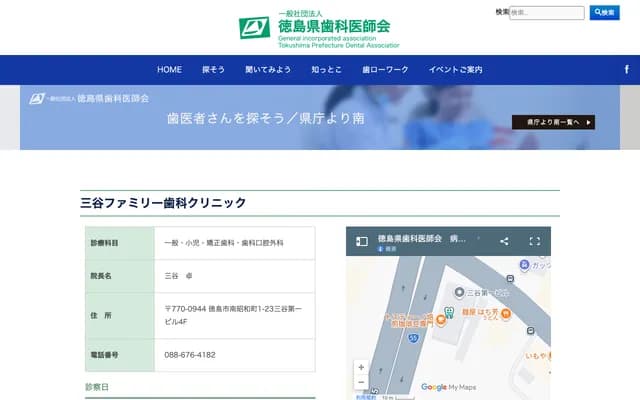
Task: Click the 診療科目 label cell
Action: coord(120,243)
